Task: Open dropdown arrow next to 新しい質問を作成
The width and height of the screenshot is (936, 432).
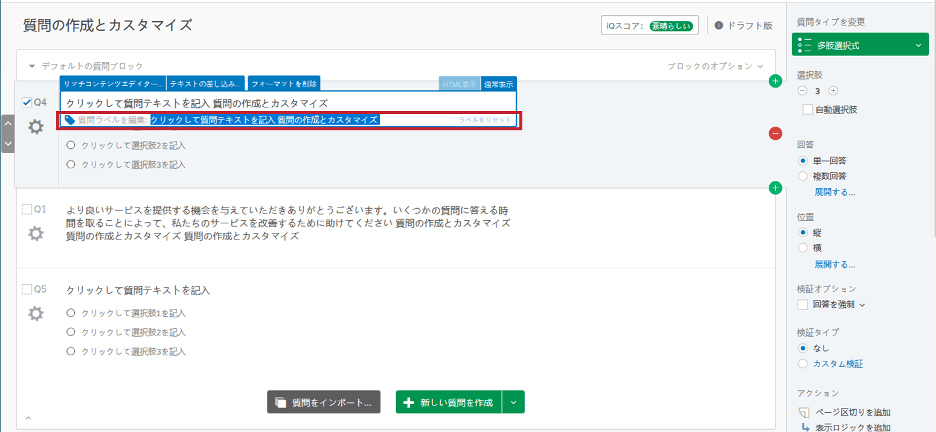Action: 513,403
